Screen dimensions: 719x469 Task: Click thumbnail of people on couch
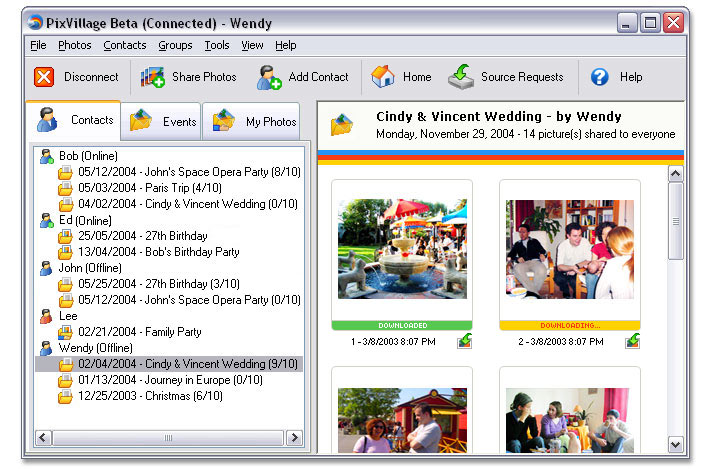pos(570,420)
